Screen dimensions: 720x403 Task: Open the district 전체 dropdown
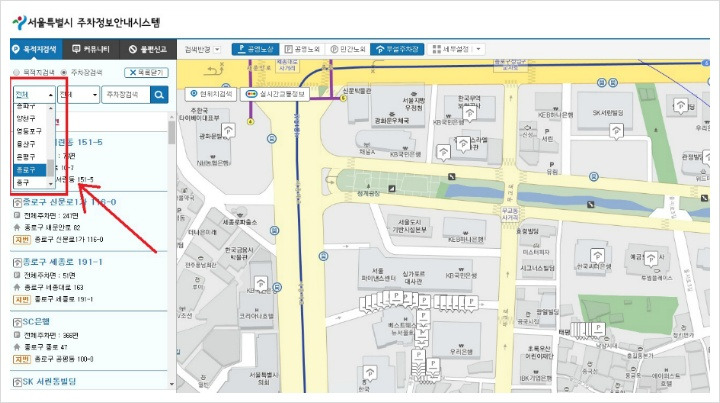click(x=34, y=95)
